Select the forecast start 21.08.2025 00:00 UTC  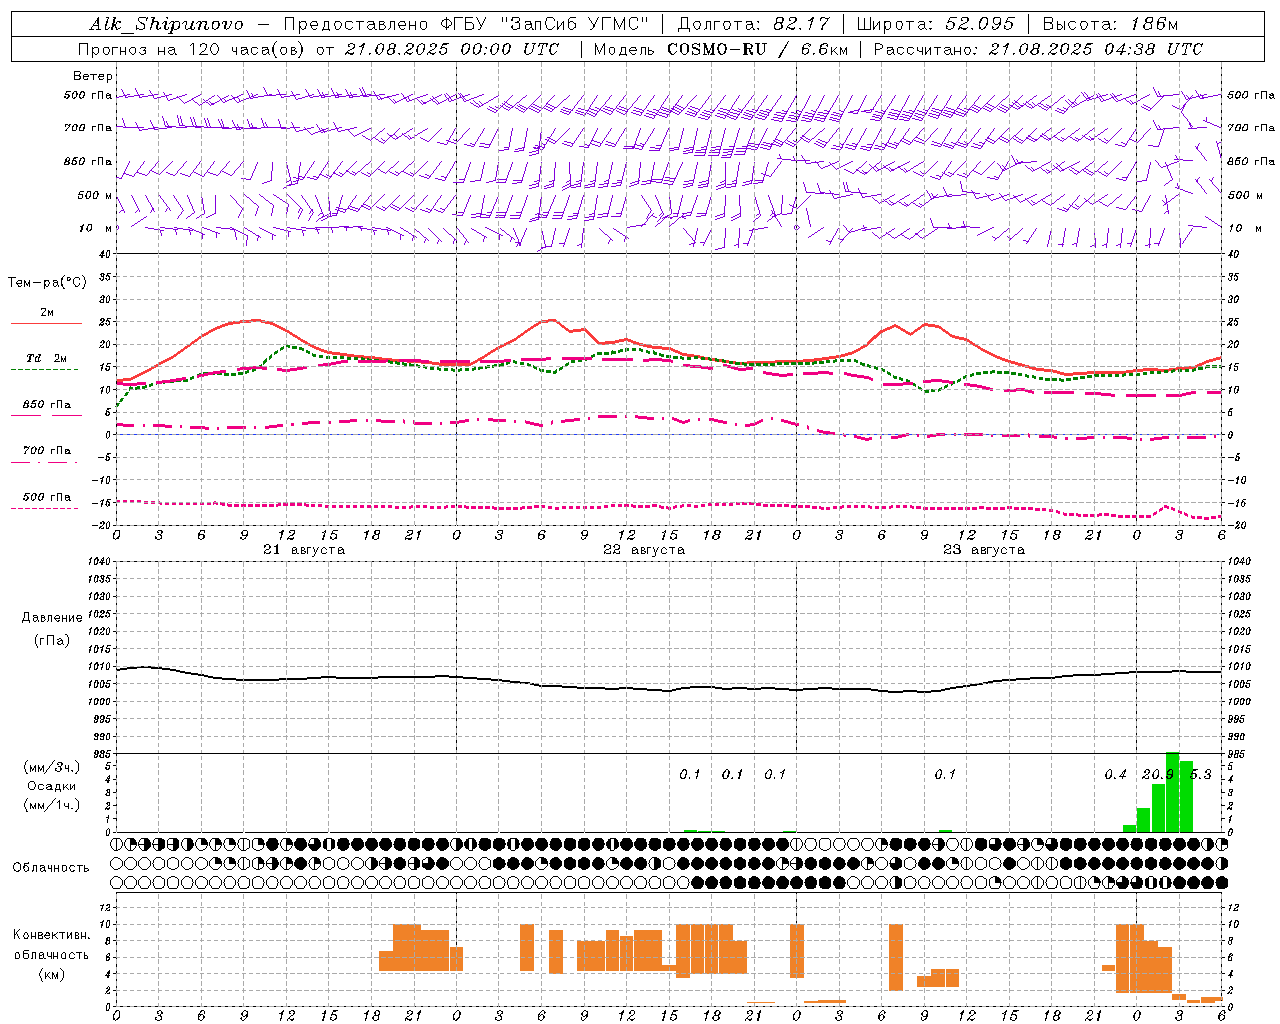pos(452,49)
